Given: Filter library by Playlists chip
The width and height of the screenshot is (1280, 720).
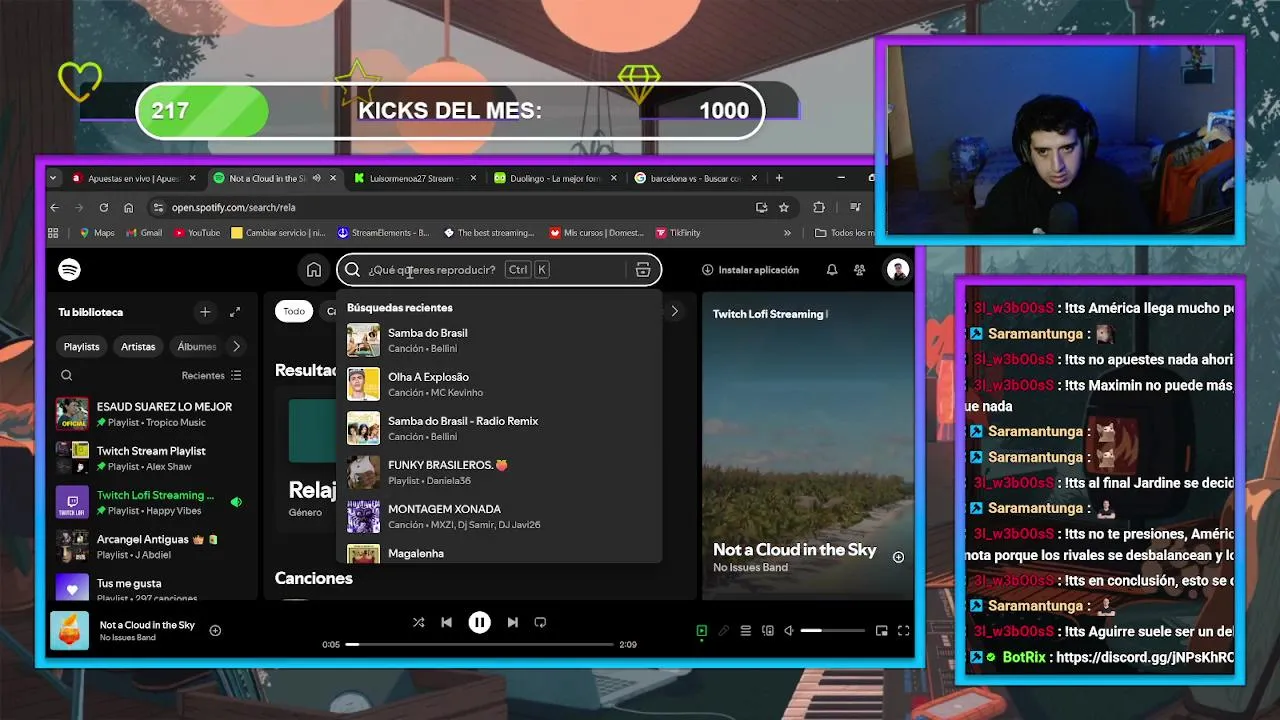Looking at the screenshot, I should click(x=82, y=346).
